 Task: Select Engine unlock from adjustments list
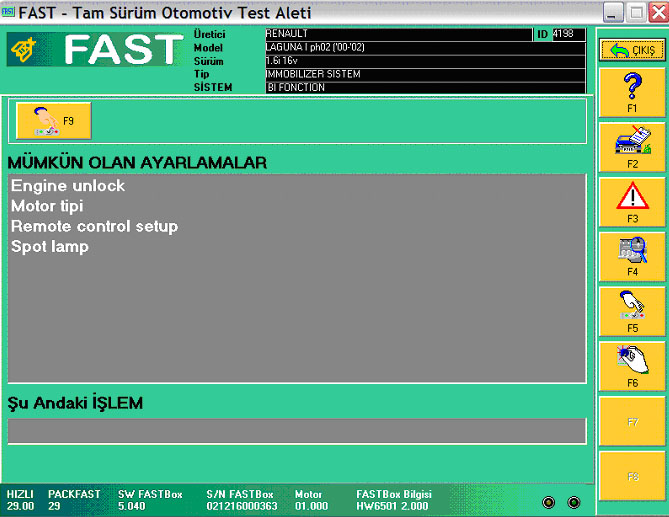tap(68, 186)
